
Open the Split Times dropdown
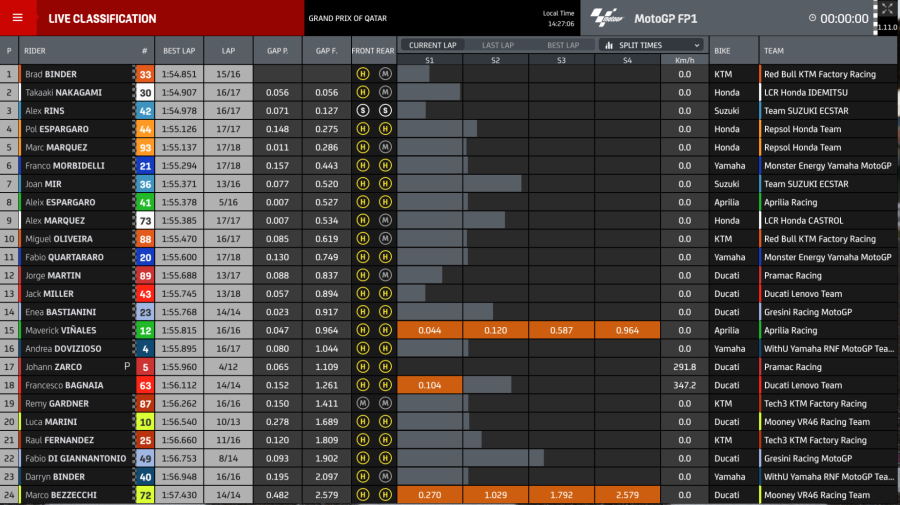point(651,45)
